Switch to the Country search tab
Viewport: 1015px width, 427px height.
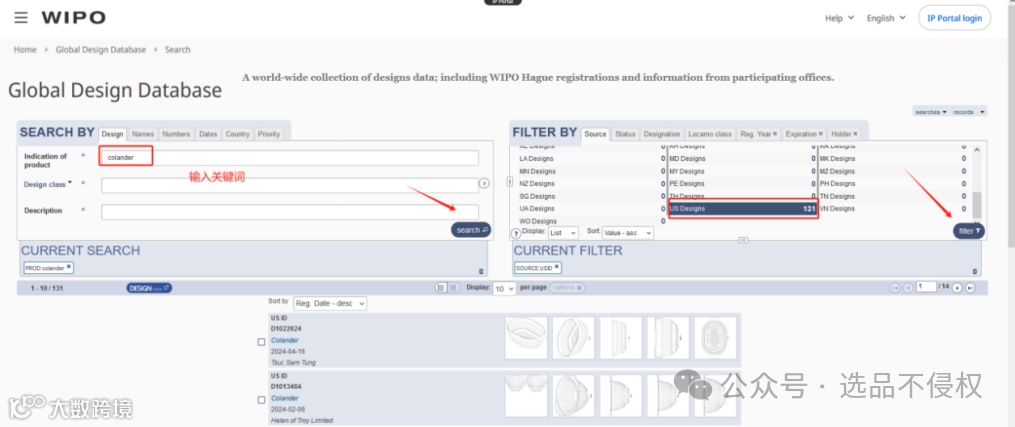coord(238,134)
